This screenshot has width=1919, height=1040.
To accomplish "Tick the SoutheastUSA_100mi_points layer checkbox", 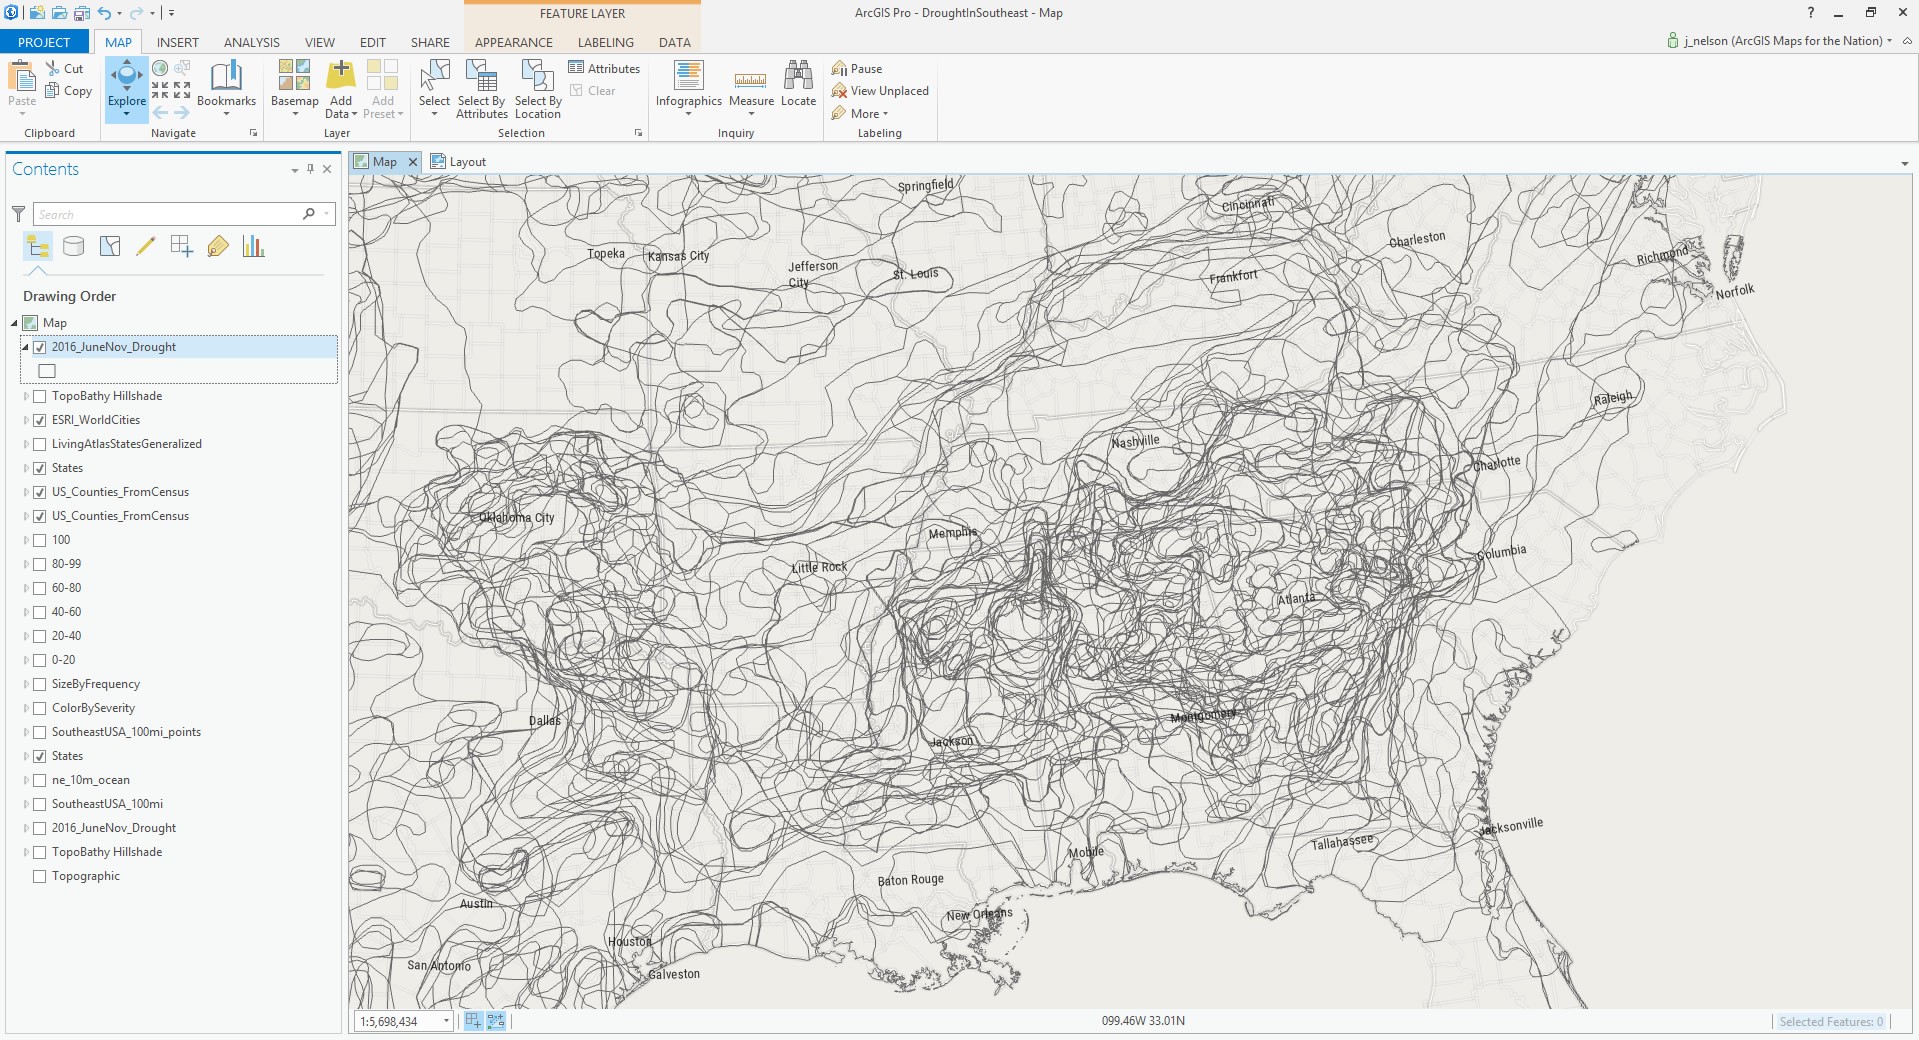I will click(x=40, y=732).
